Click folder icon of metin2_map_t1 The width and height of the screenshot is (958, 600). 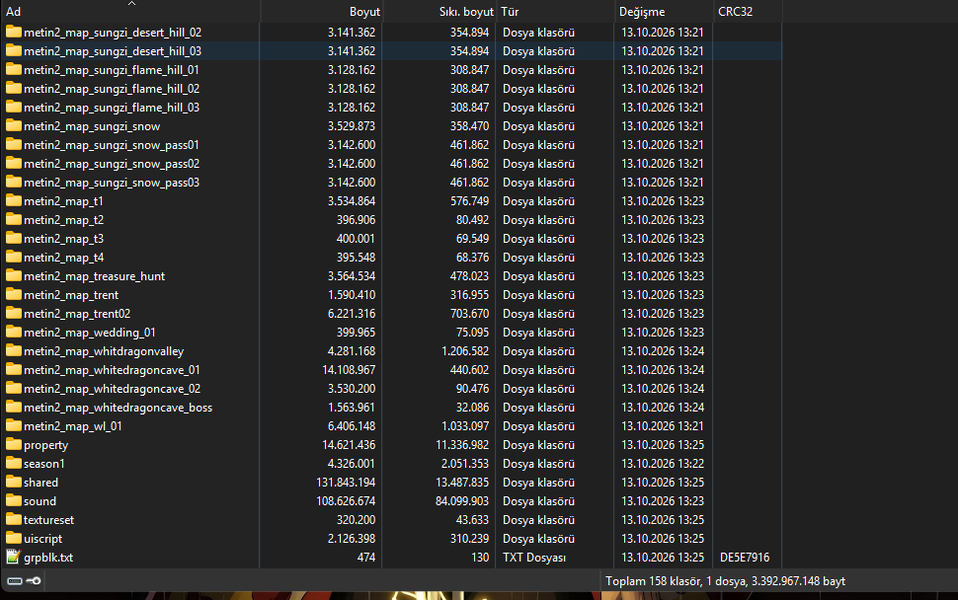(x=13, y=201)
